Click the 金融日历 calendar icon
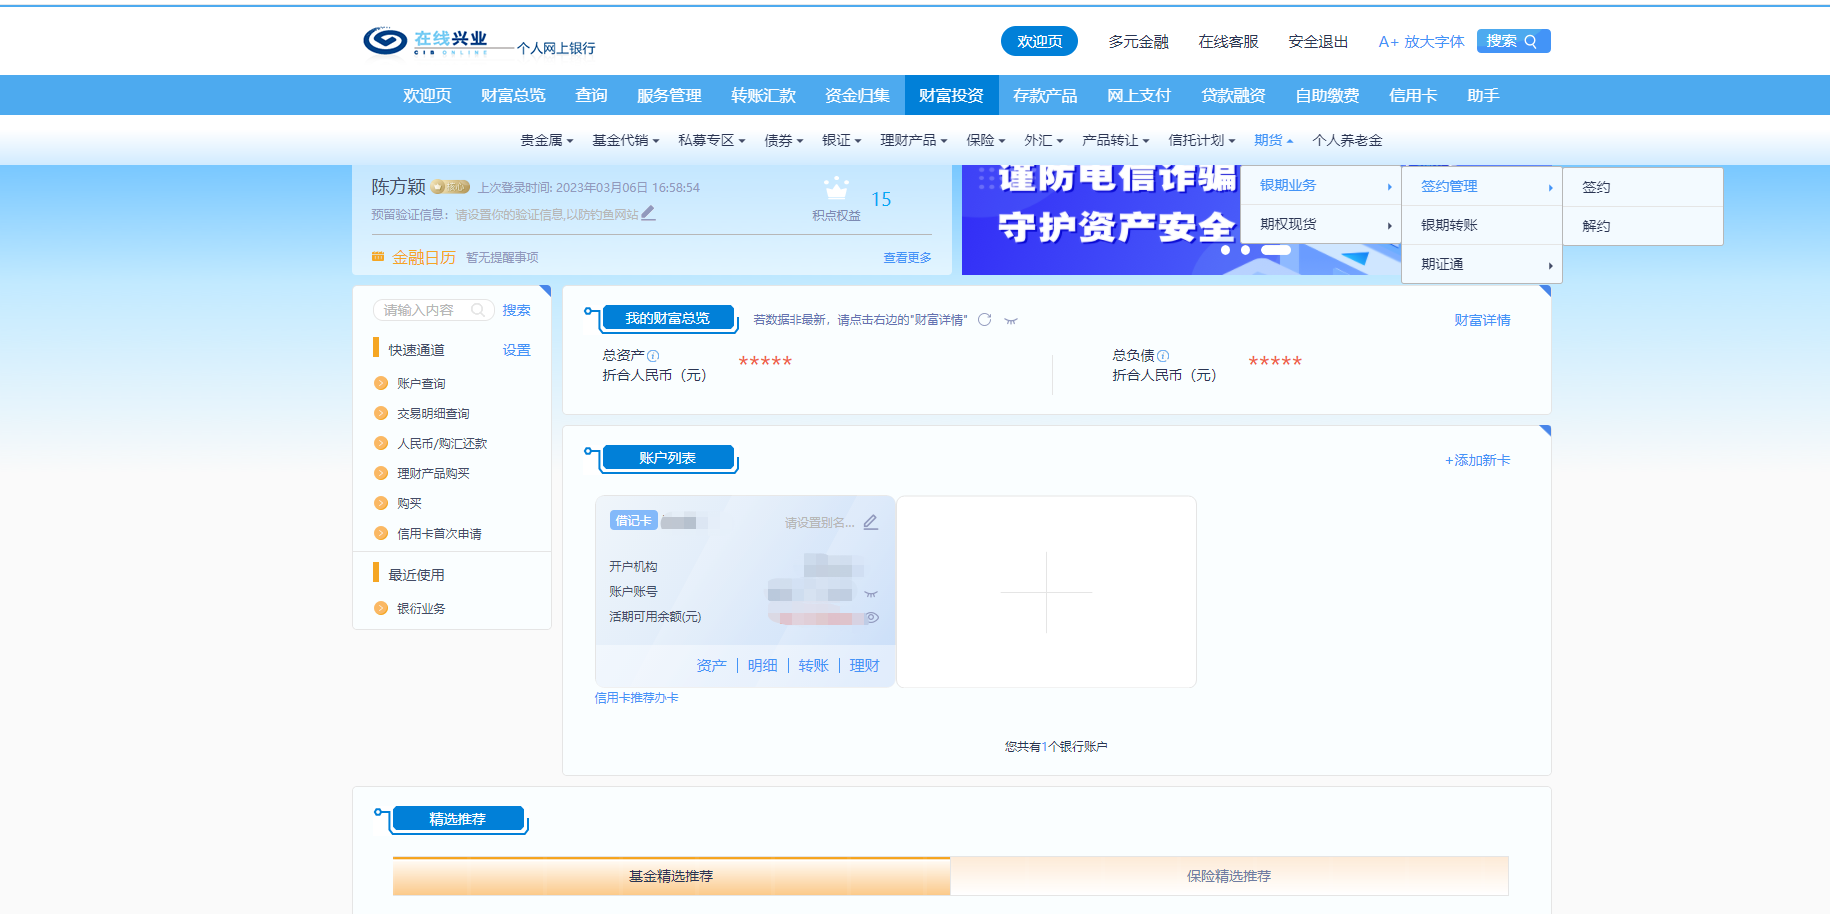Viewport: 1830px width, 914px height. point(378,257)
